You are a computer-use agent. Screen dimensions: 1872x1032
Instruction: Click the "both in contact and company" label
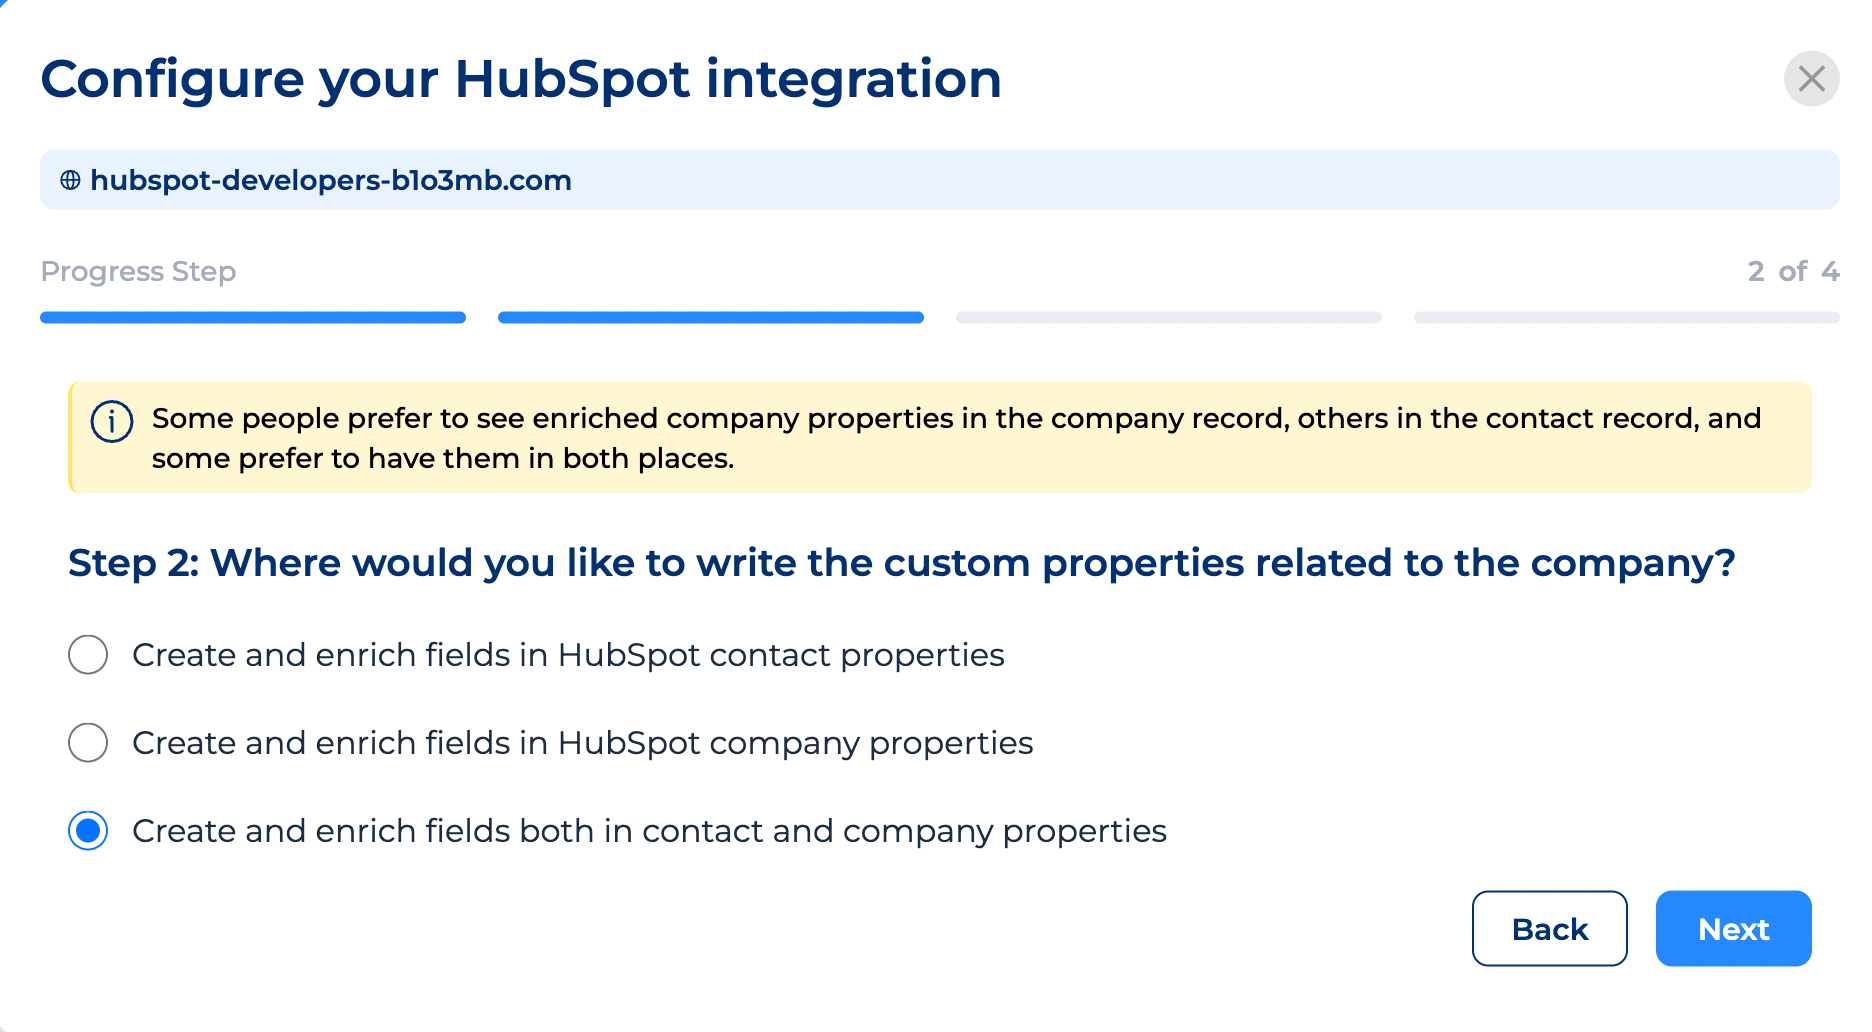649,831
